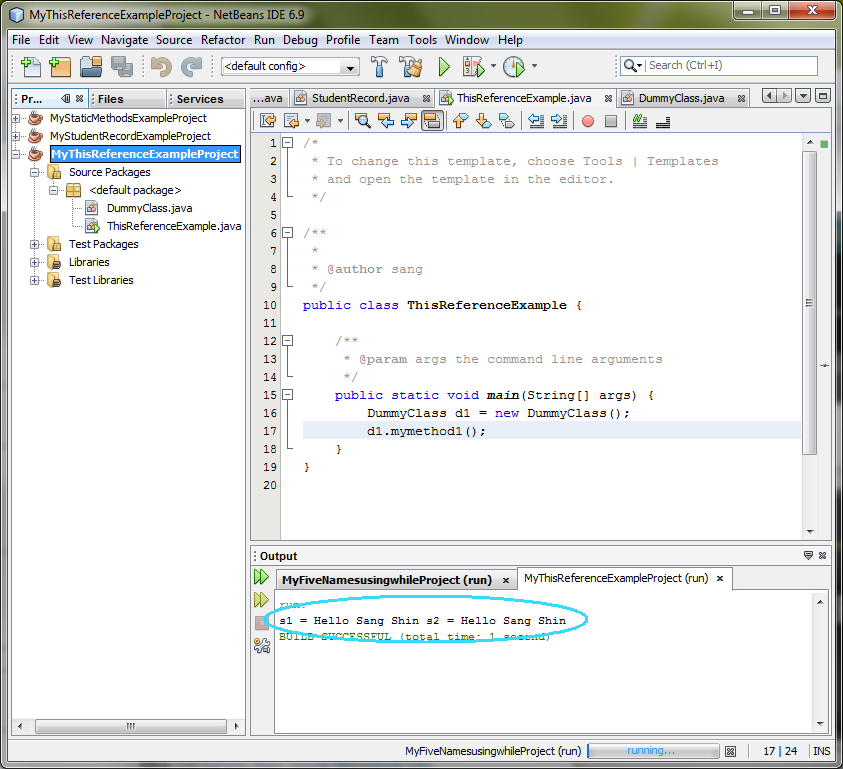Cancel the running process via status icon
The image size is (843, 769).
pos(730,751)
